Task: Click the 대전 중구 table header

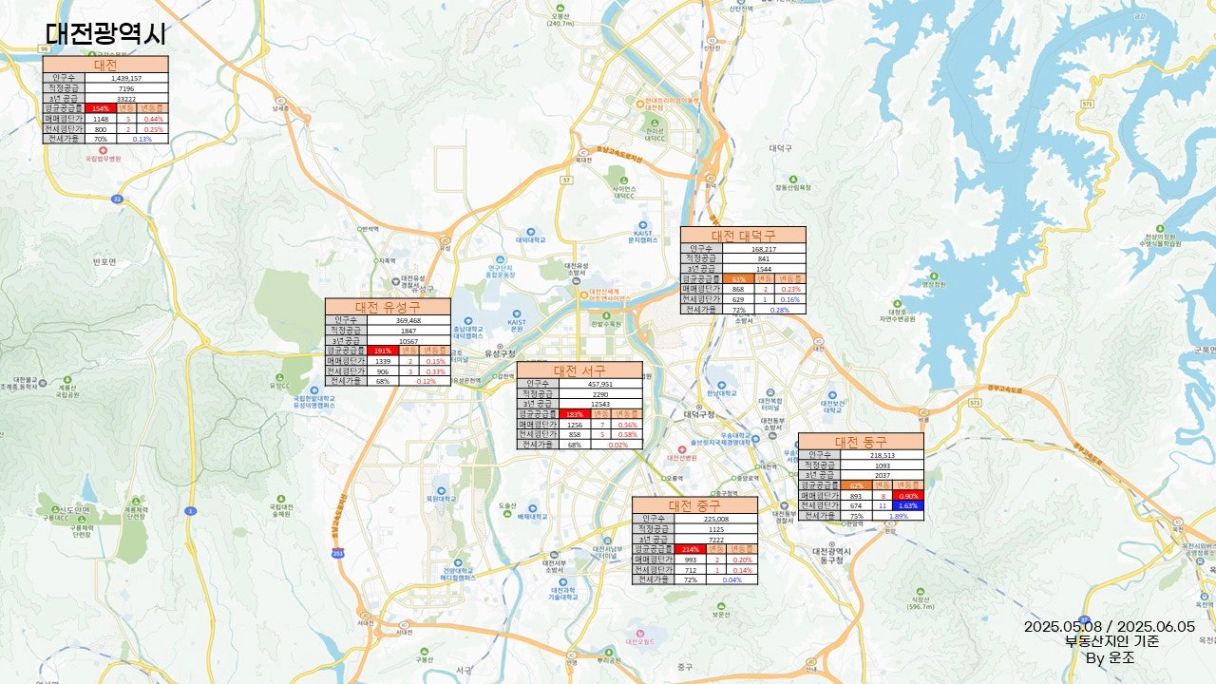Action: [695, 505]
